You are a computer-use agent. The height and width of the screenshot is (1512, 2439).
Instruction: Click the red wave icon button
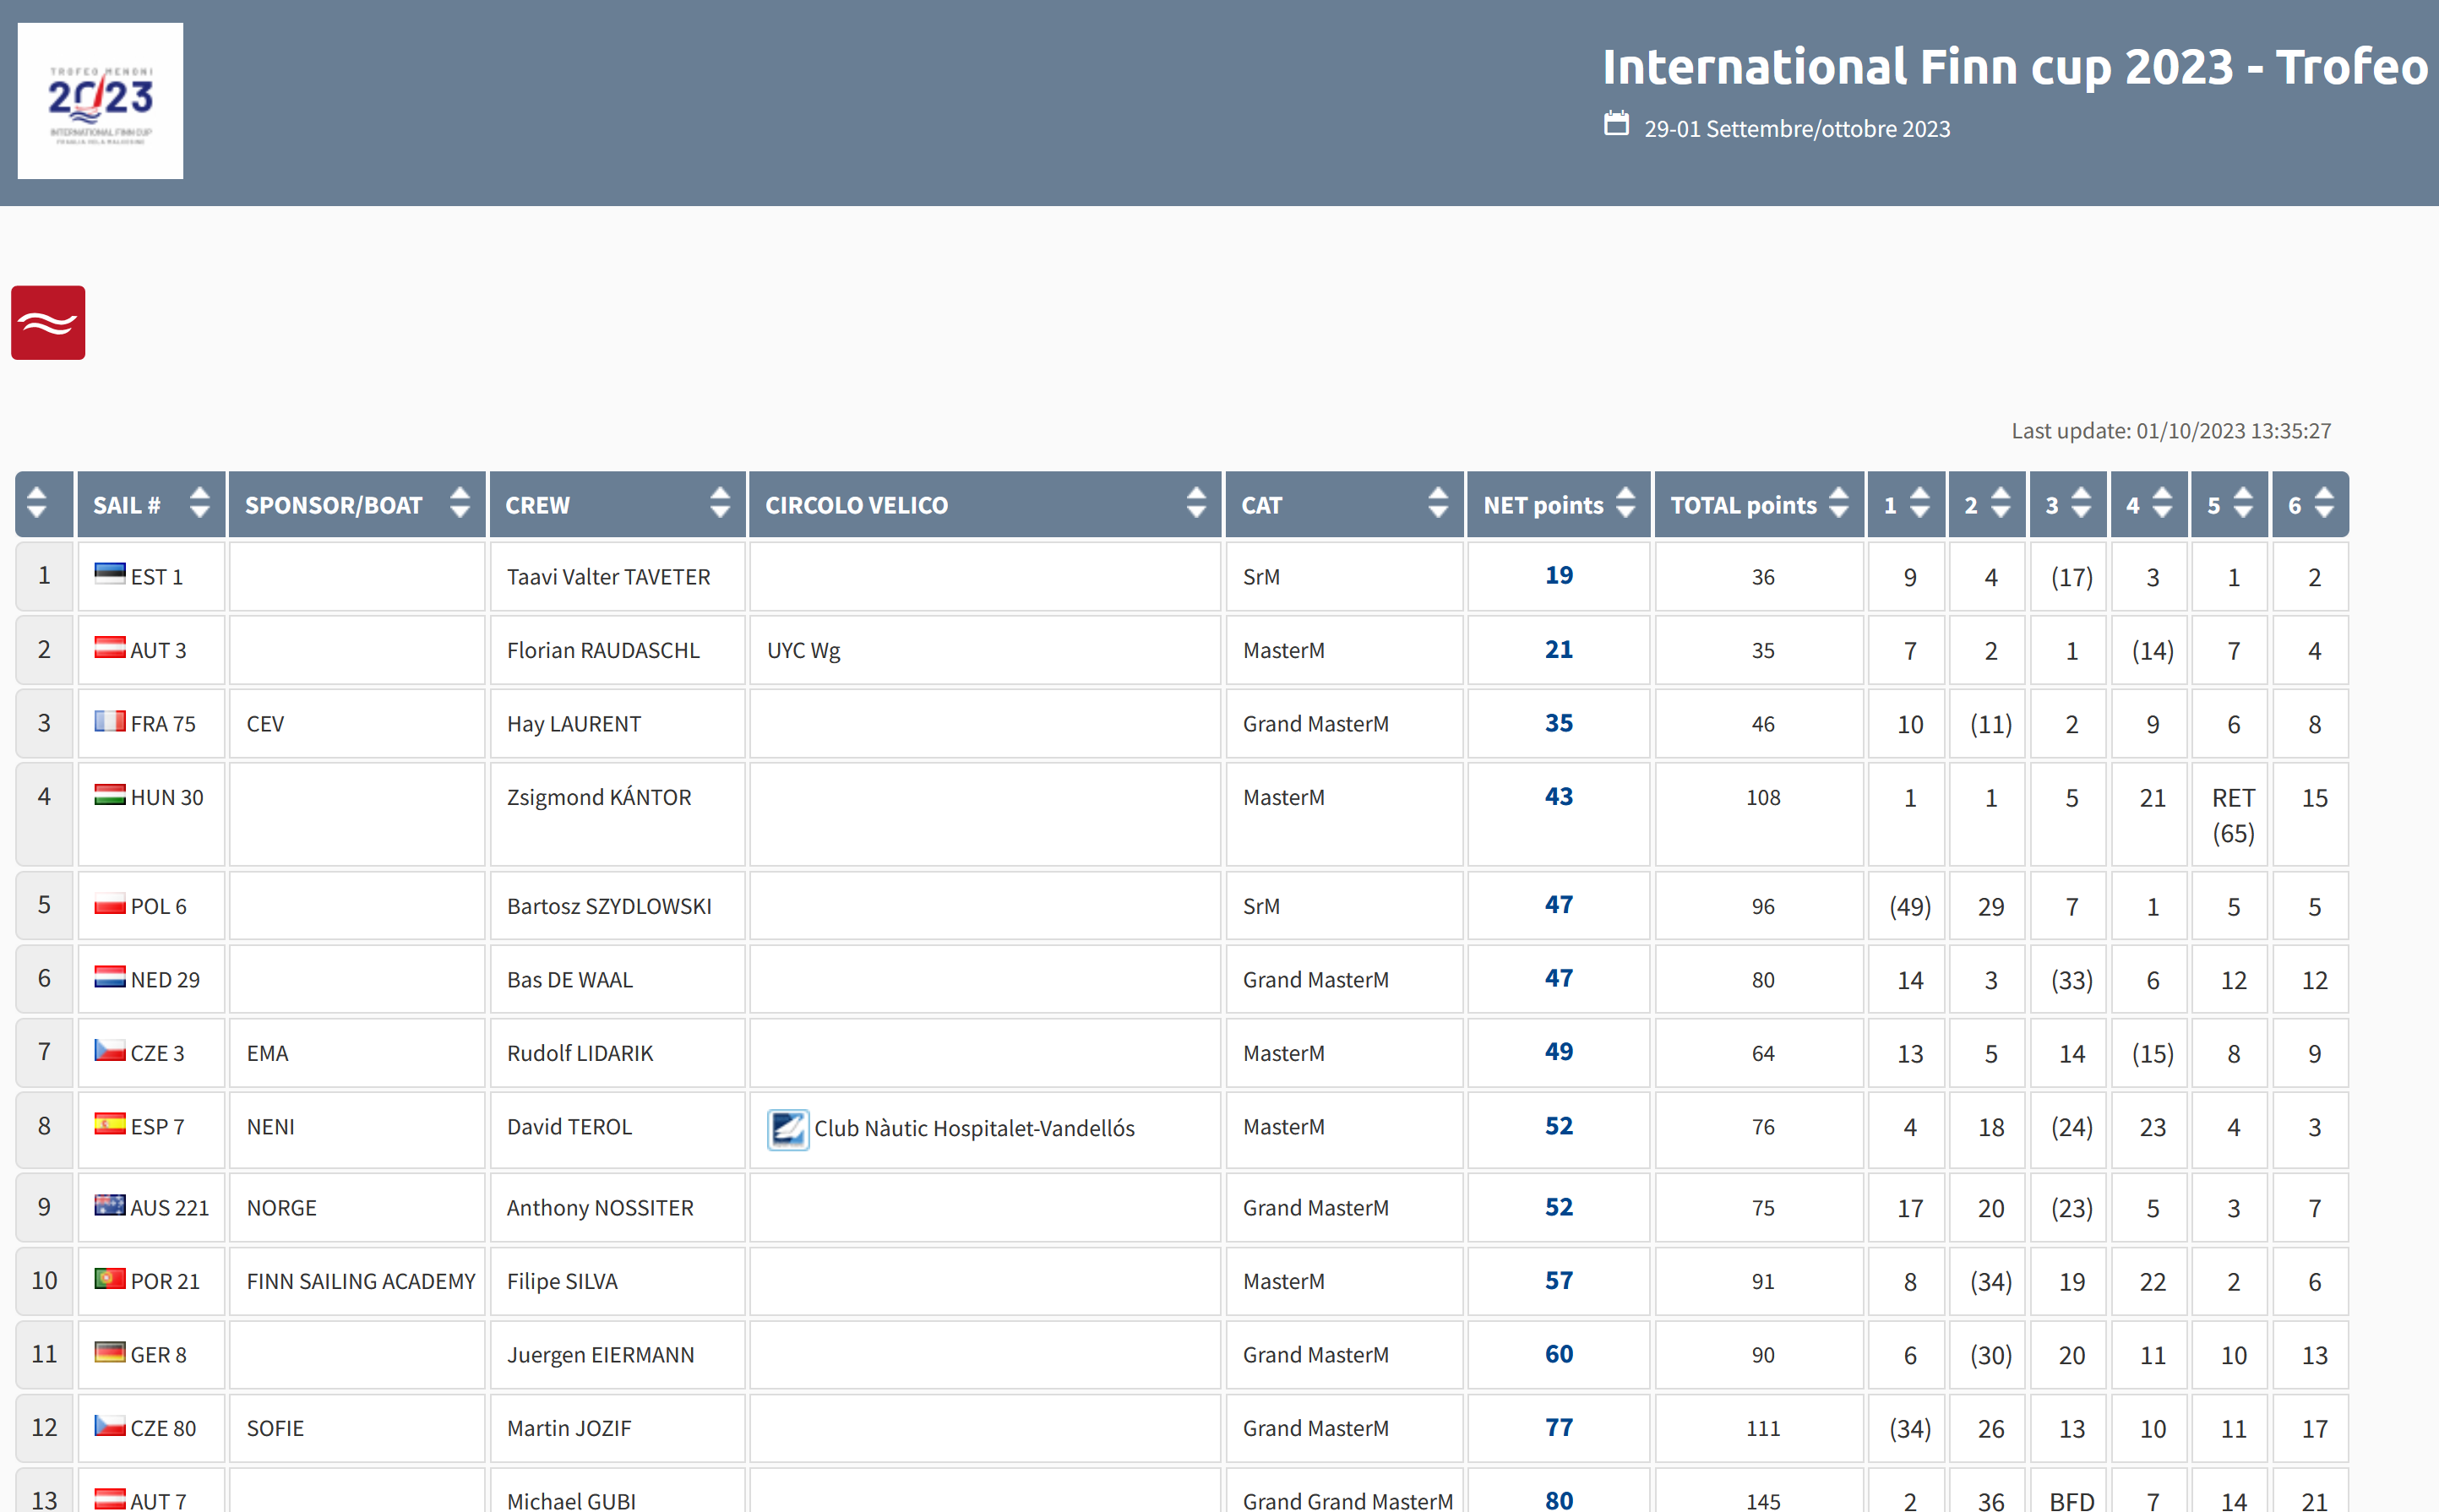pyautogui.click(x=48, y=323)
